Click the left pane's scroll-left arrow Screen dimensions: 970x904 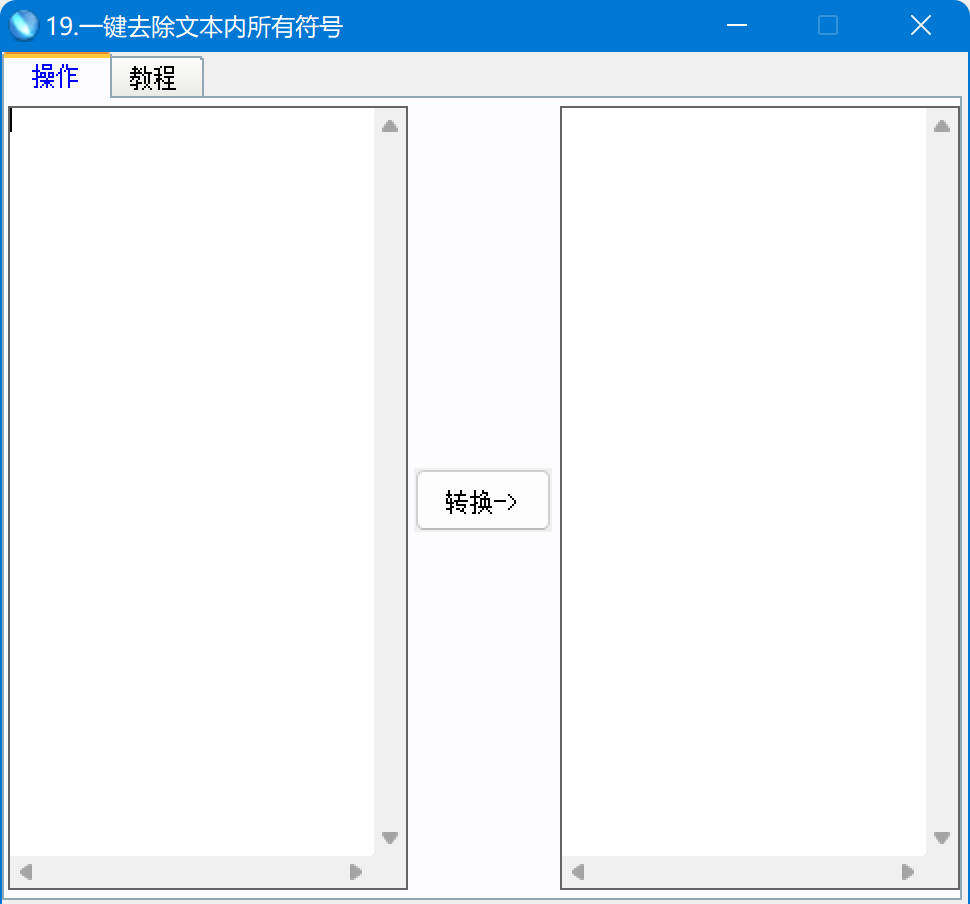coord(25,872)
